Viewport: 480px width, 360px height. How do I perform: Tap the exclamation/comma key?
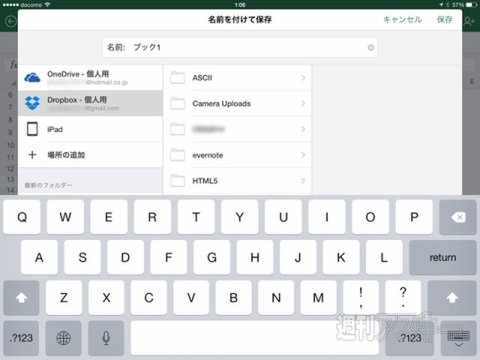[x=361, y=298]
